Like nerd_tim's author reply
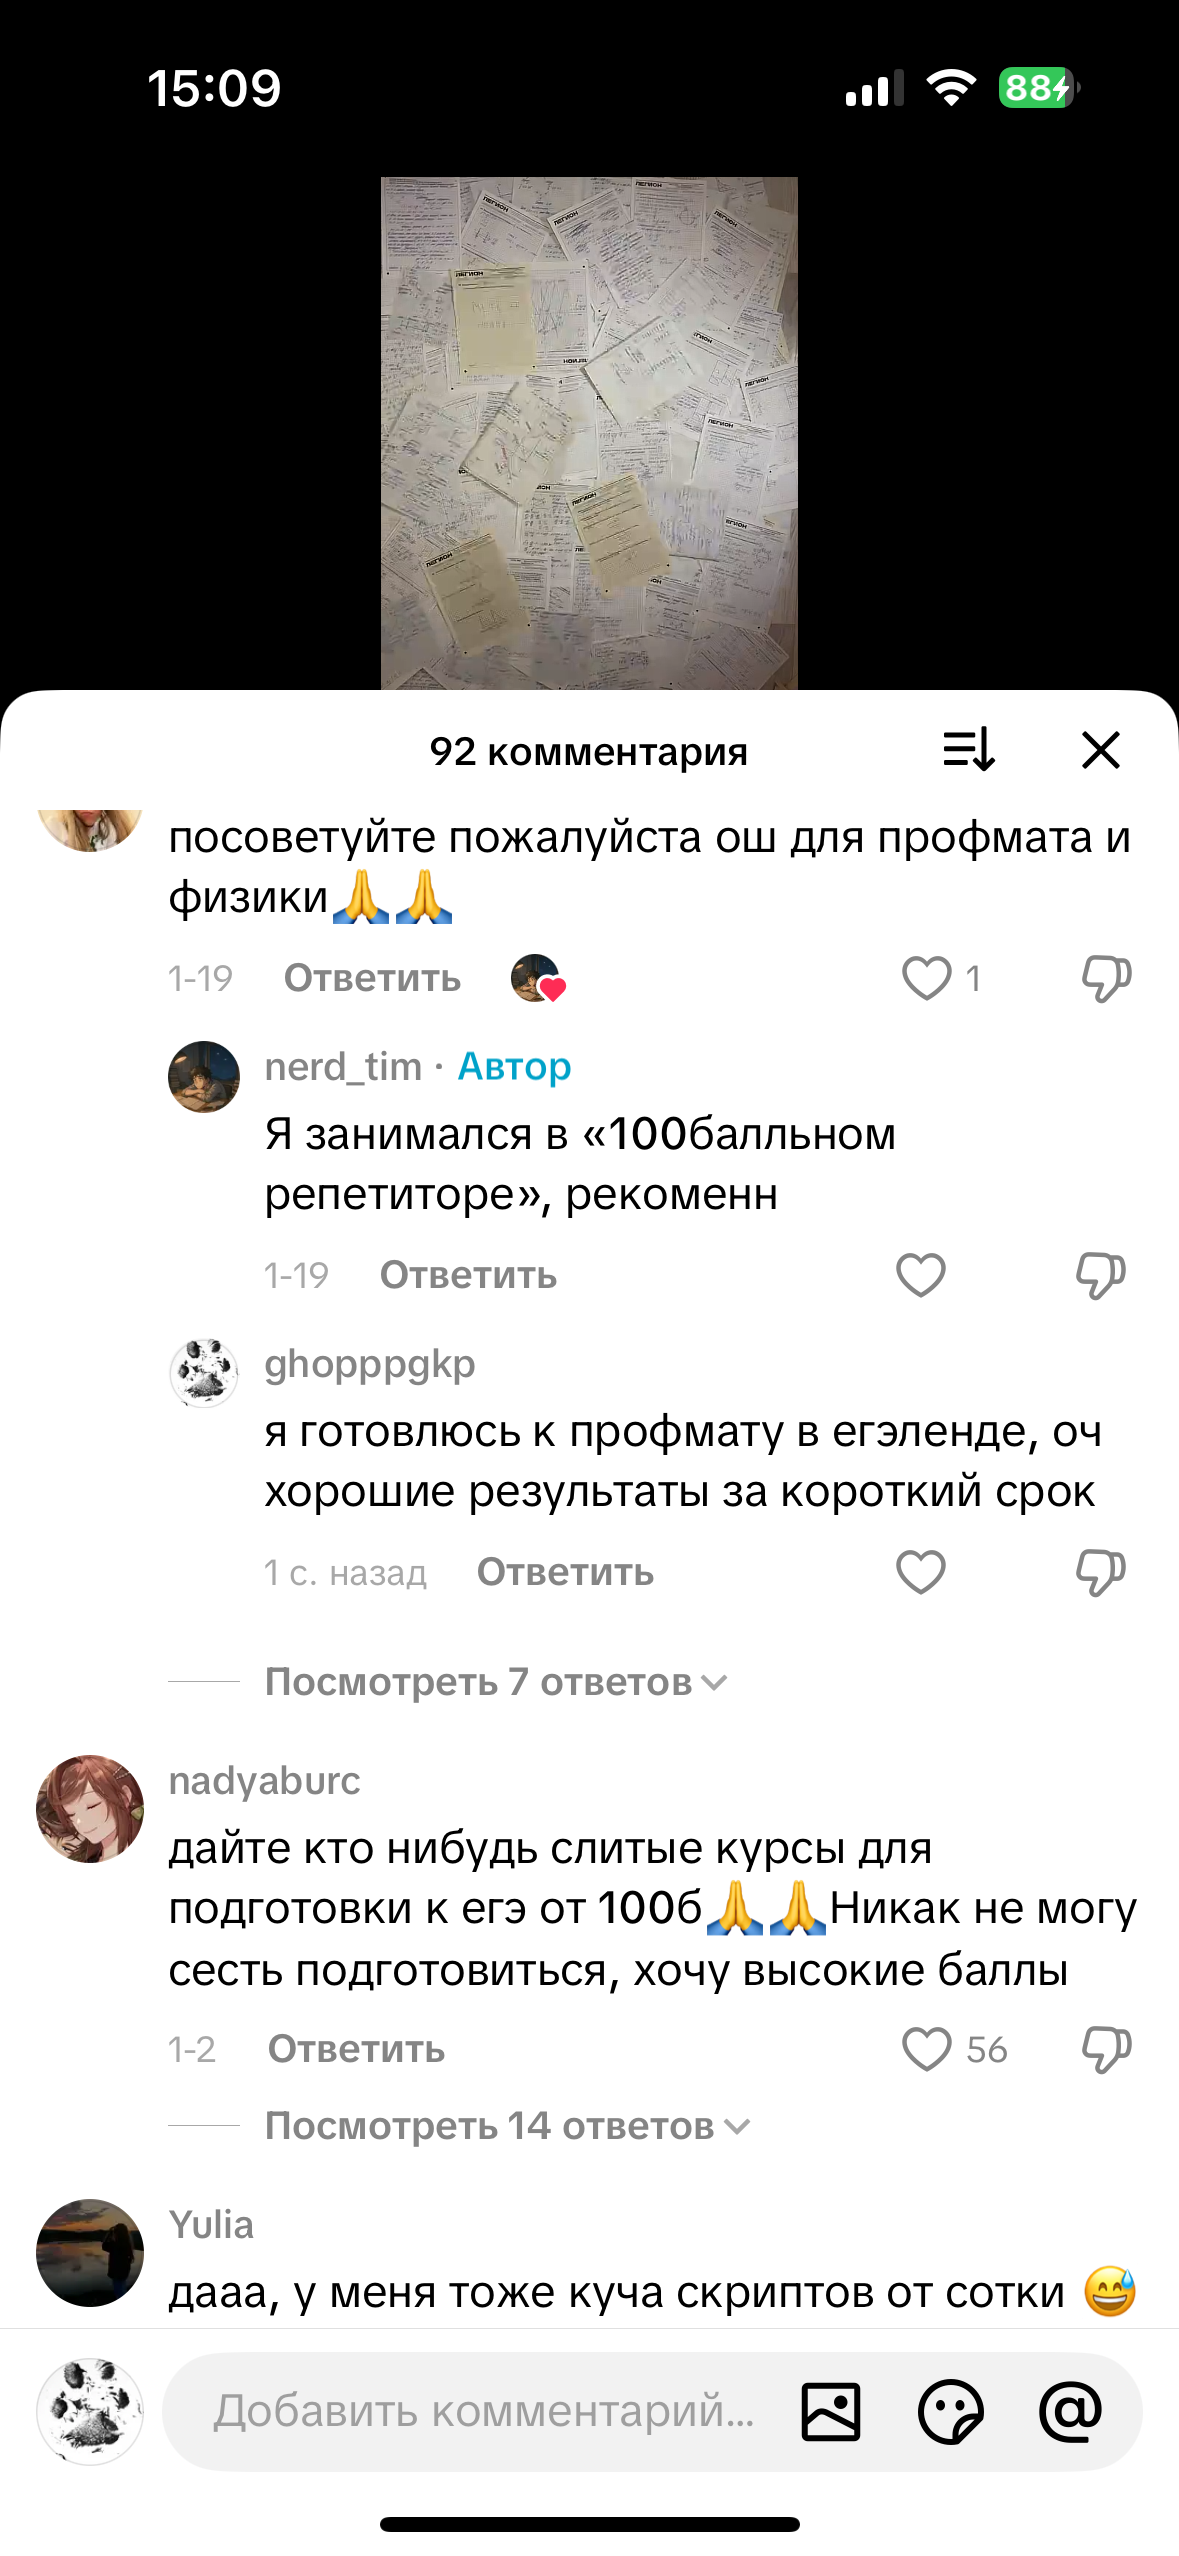 pyautogui.click(x=920, y=1275)
